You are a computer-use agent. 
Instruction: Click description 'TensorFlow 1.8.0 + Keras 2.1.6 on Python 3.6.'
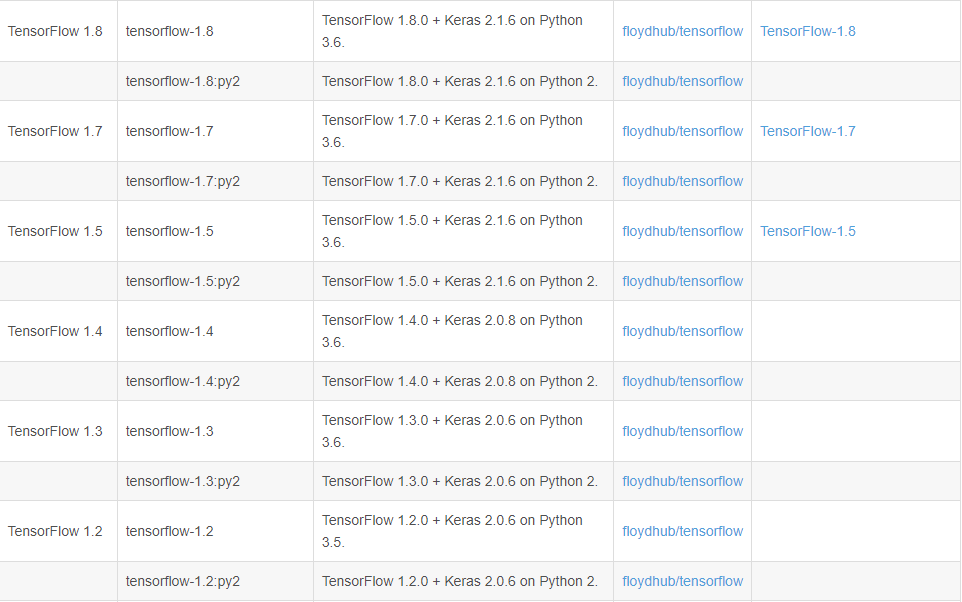coord(452,31)
